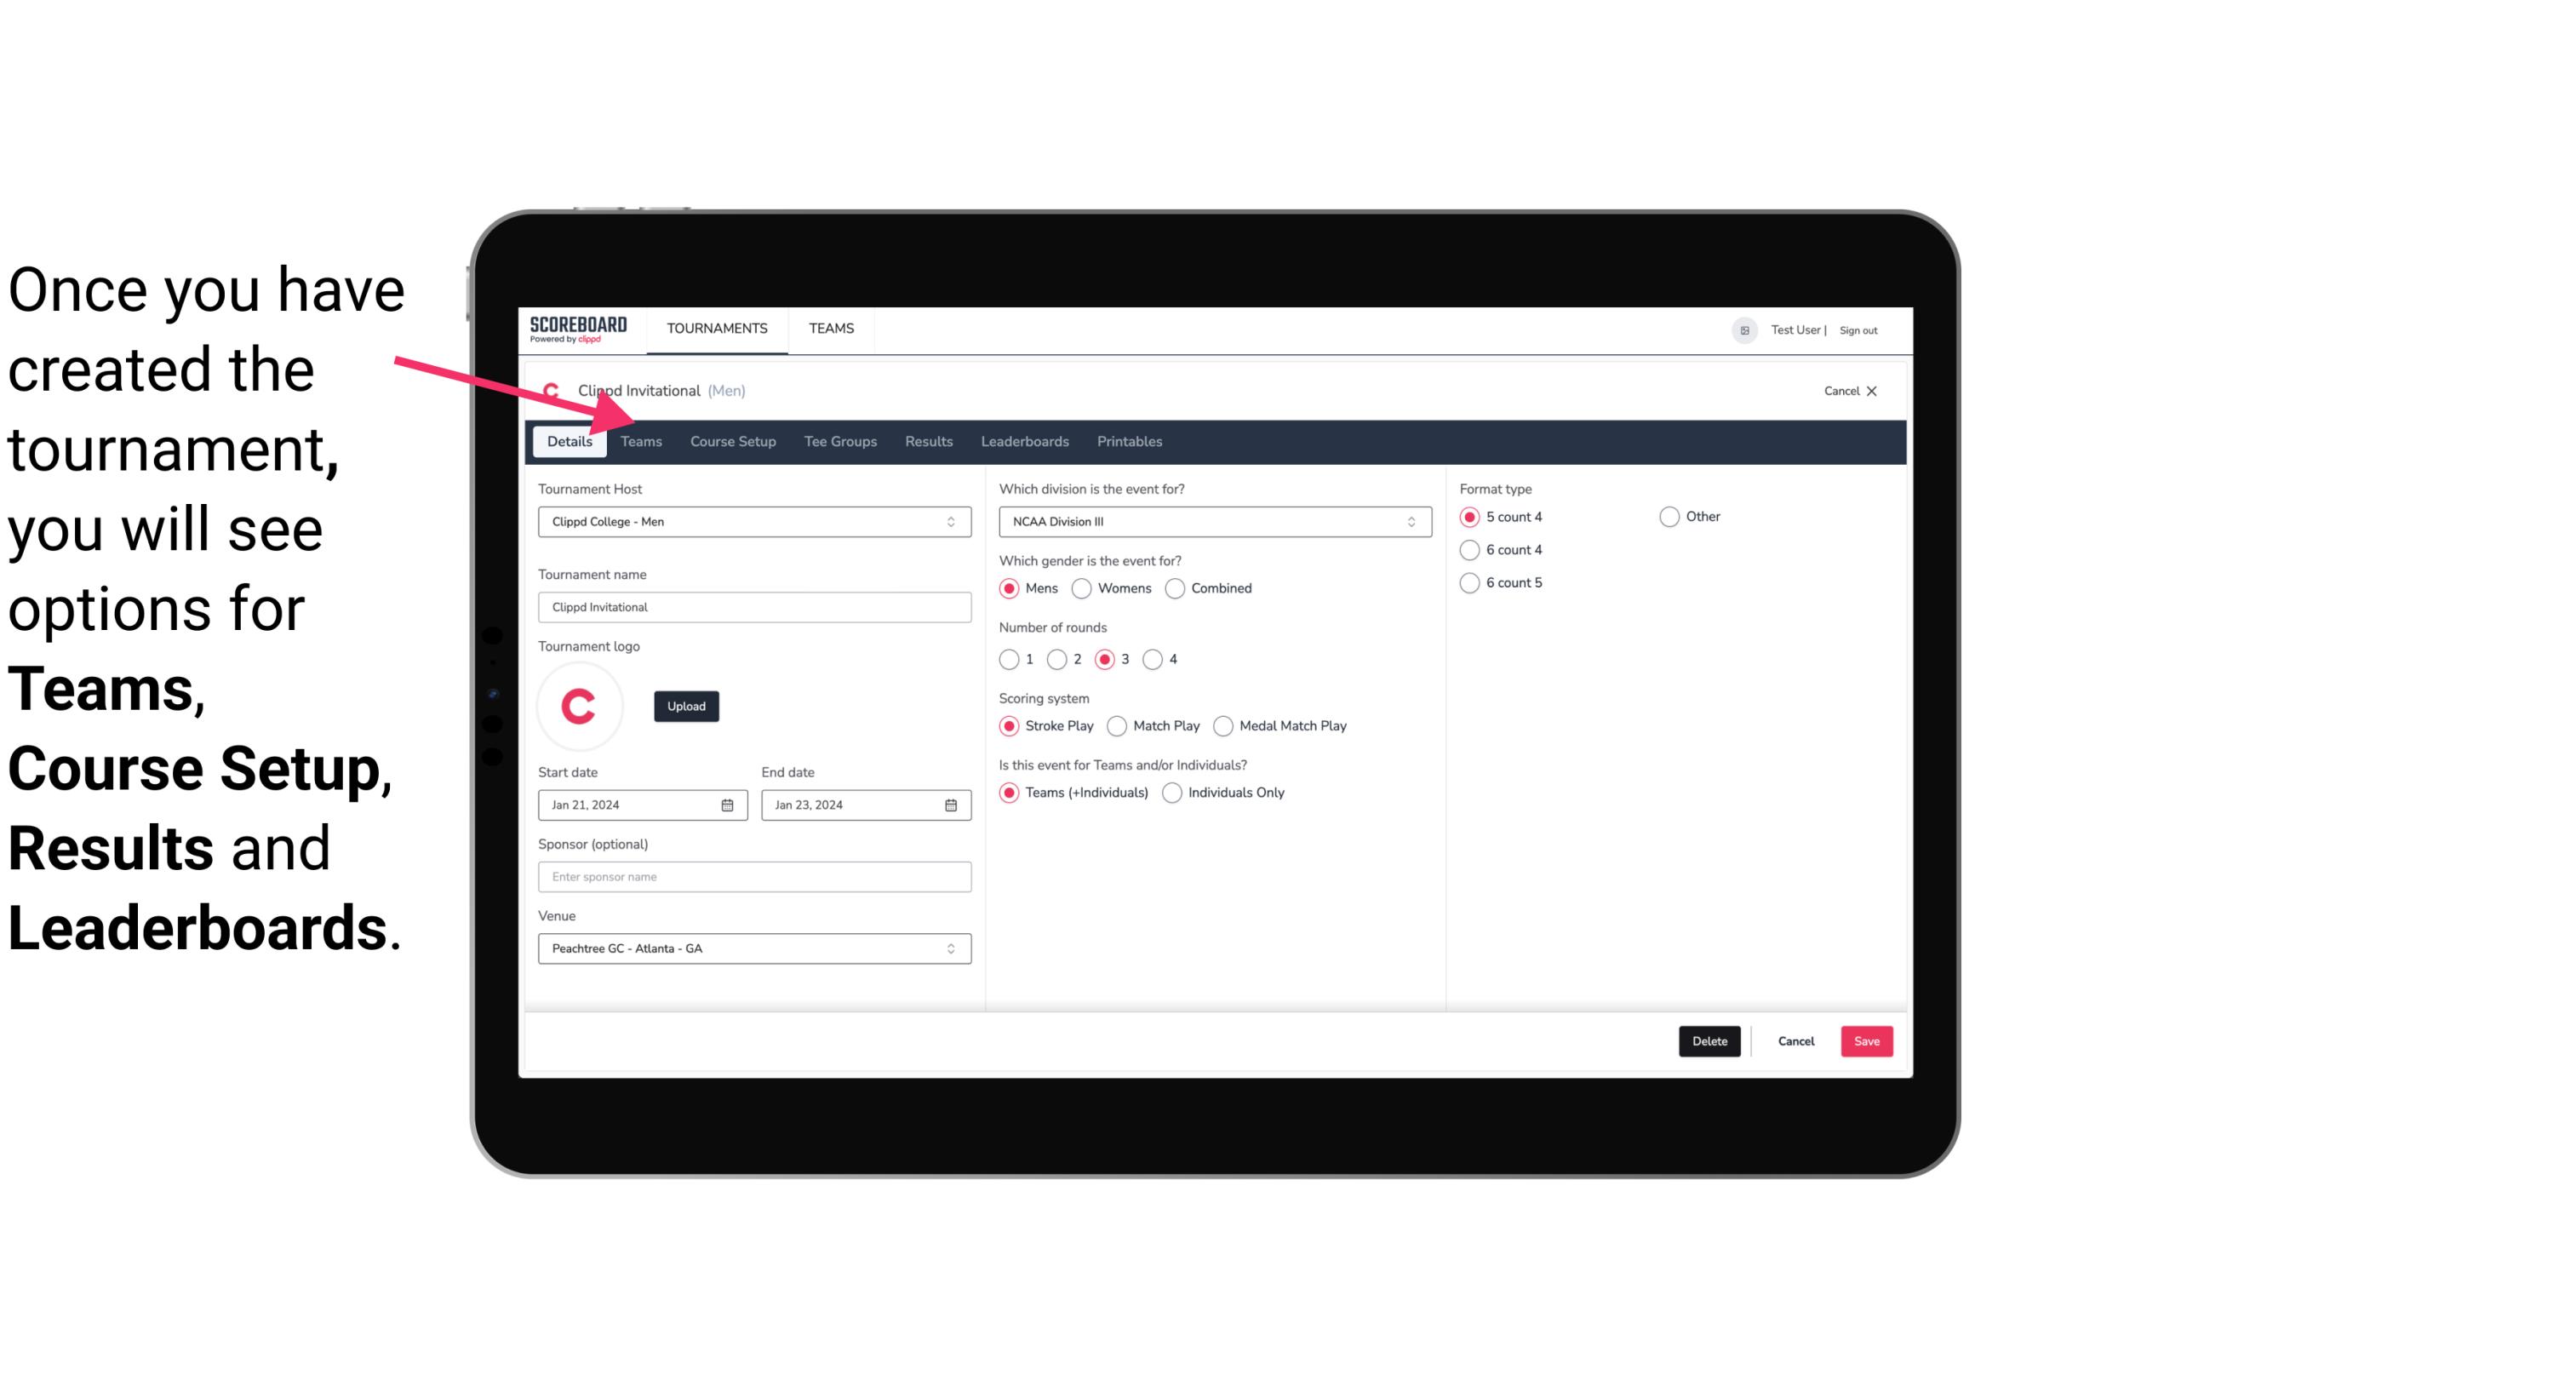Click the Upload logo button icon

684,705
